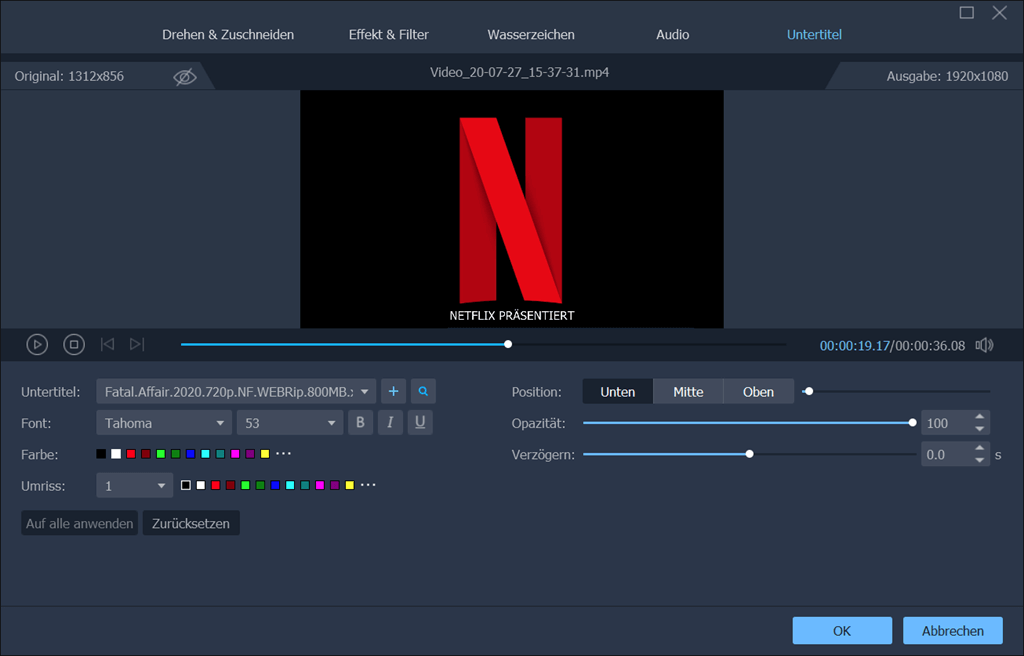
Task: Open the Wasserzeichen tab
Action: click(x=531, y=35)
